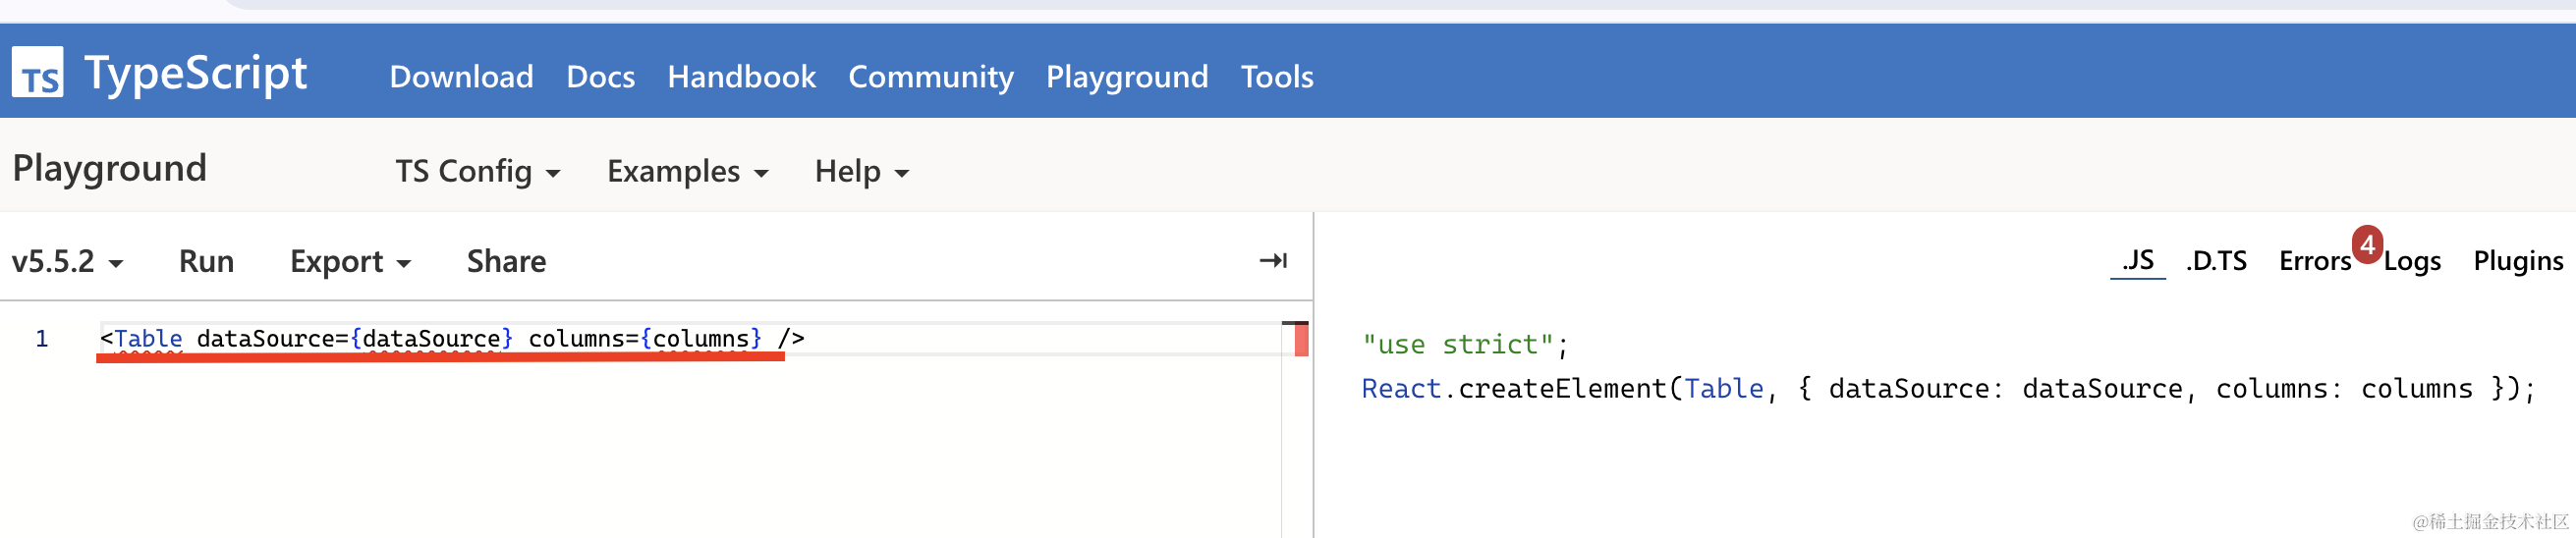The width and height of the screenshot is (2576, 538).
Task: Click the Playground page heading
Action: (110, 168)
